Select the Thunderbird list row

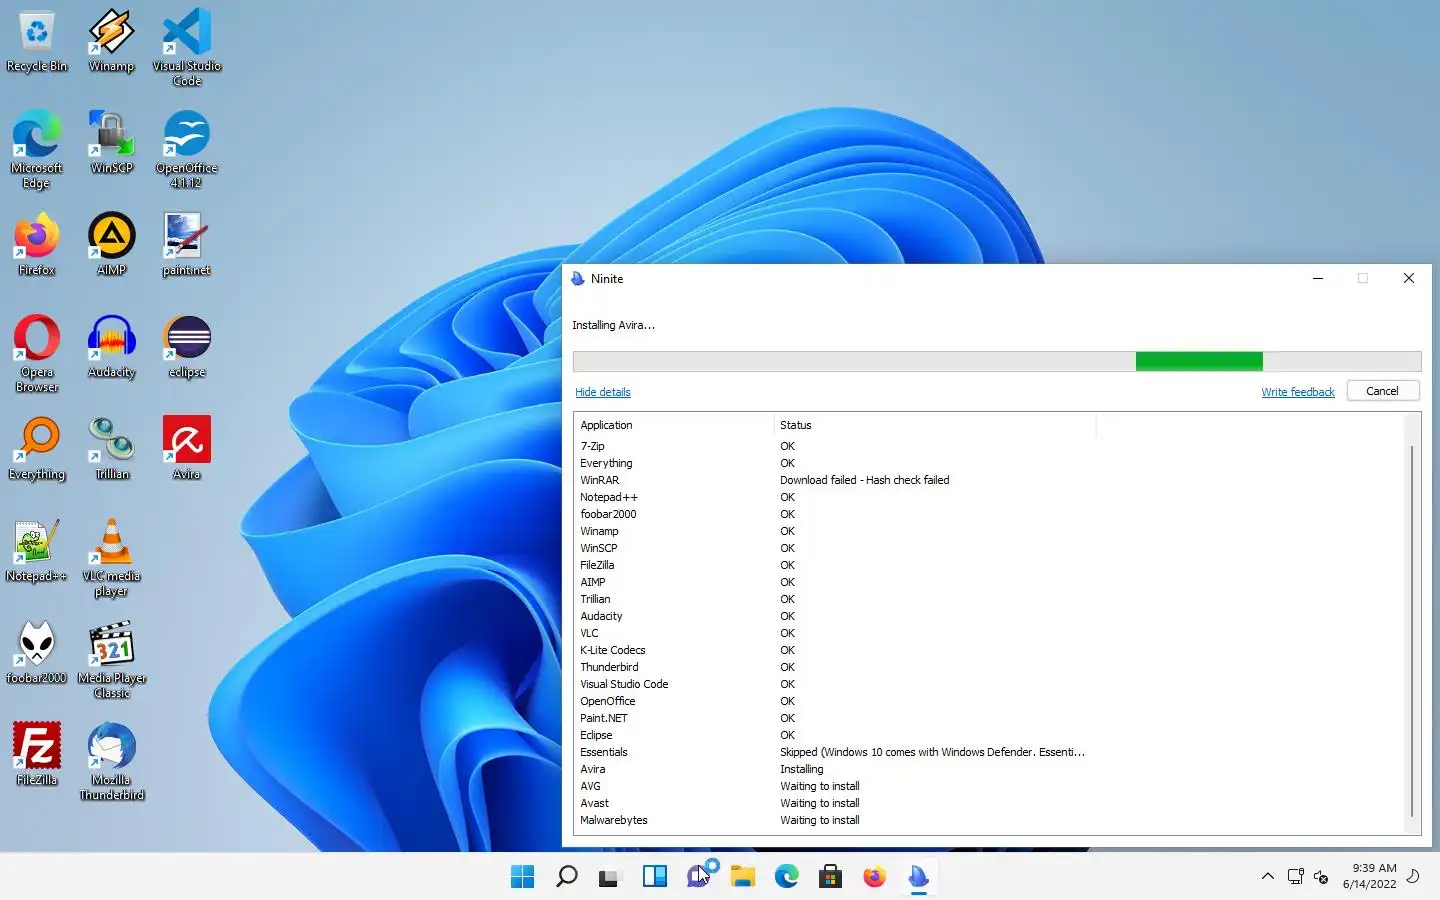coord(990,667)
